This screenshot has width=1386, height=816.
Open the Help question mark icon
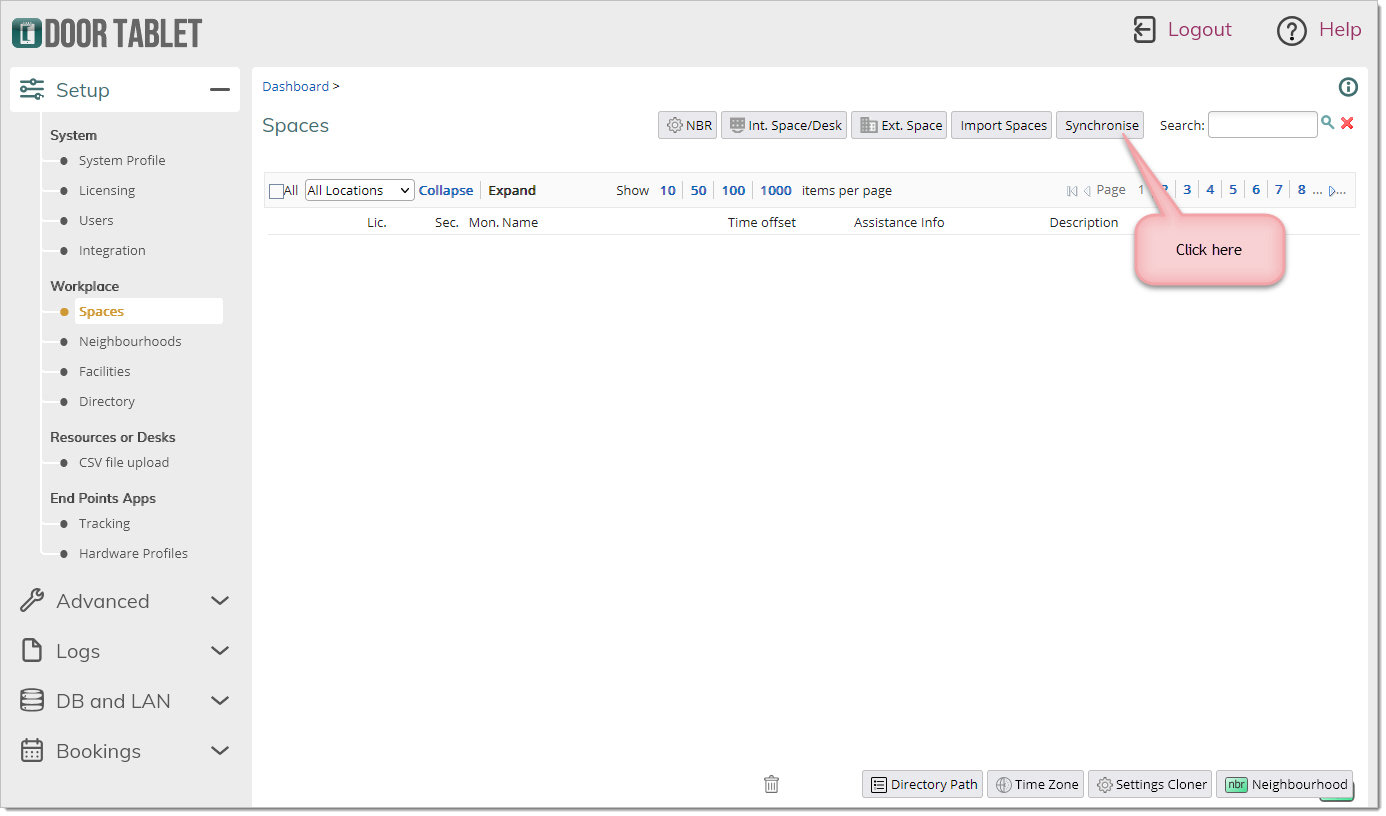pyautogui.click(x=1291, y=31)
